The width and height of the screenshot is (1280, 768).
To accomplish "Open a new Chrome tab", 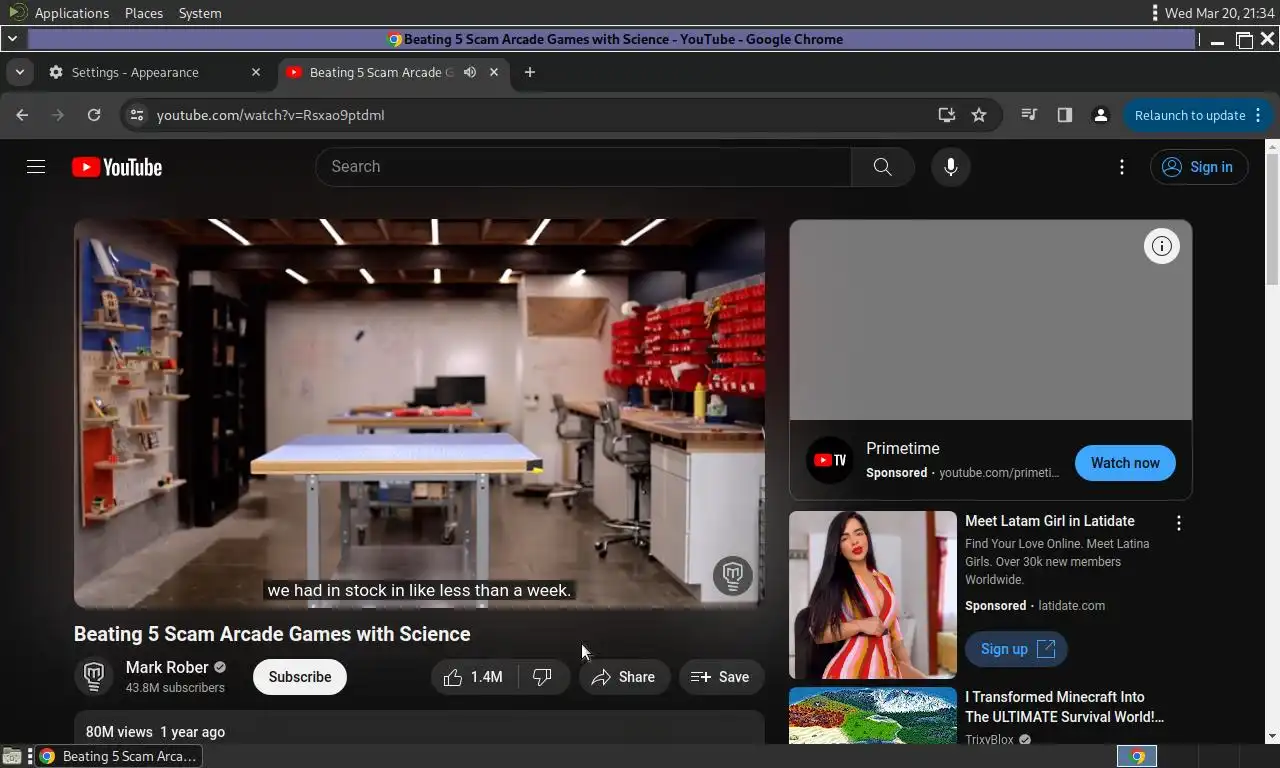I will coord(530,72).
